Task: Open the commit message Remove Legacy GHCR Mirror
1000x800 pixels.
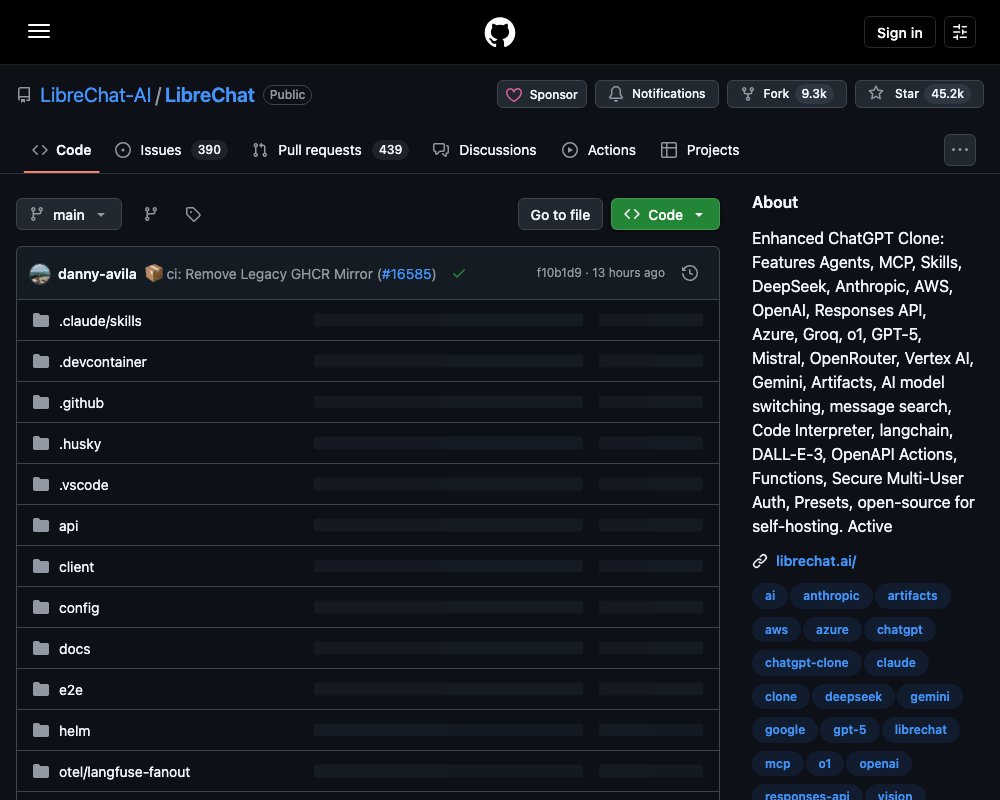Action: pyautogui.click(x=269, y=274)
